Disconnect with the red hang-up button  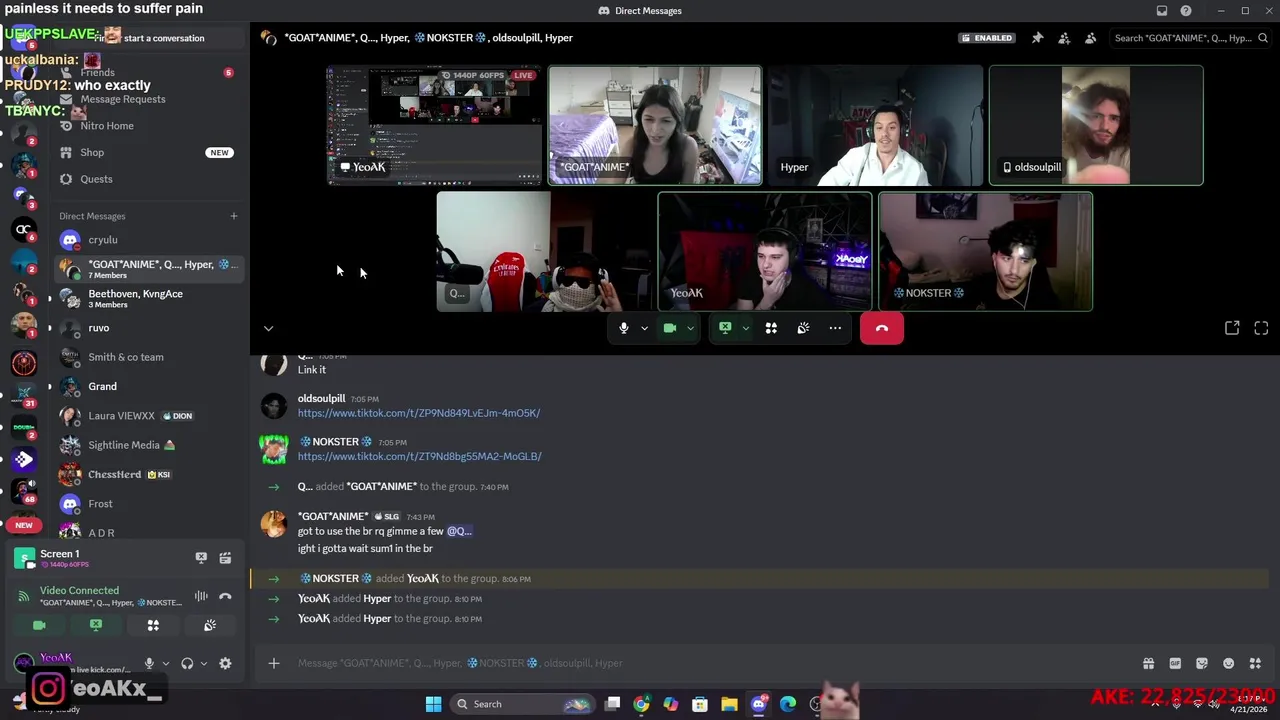coord(882,328)
